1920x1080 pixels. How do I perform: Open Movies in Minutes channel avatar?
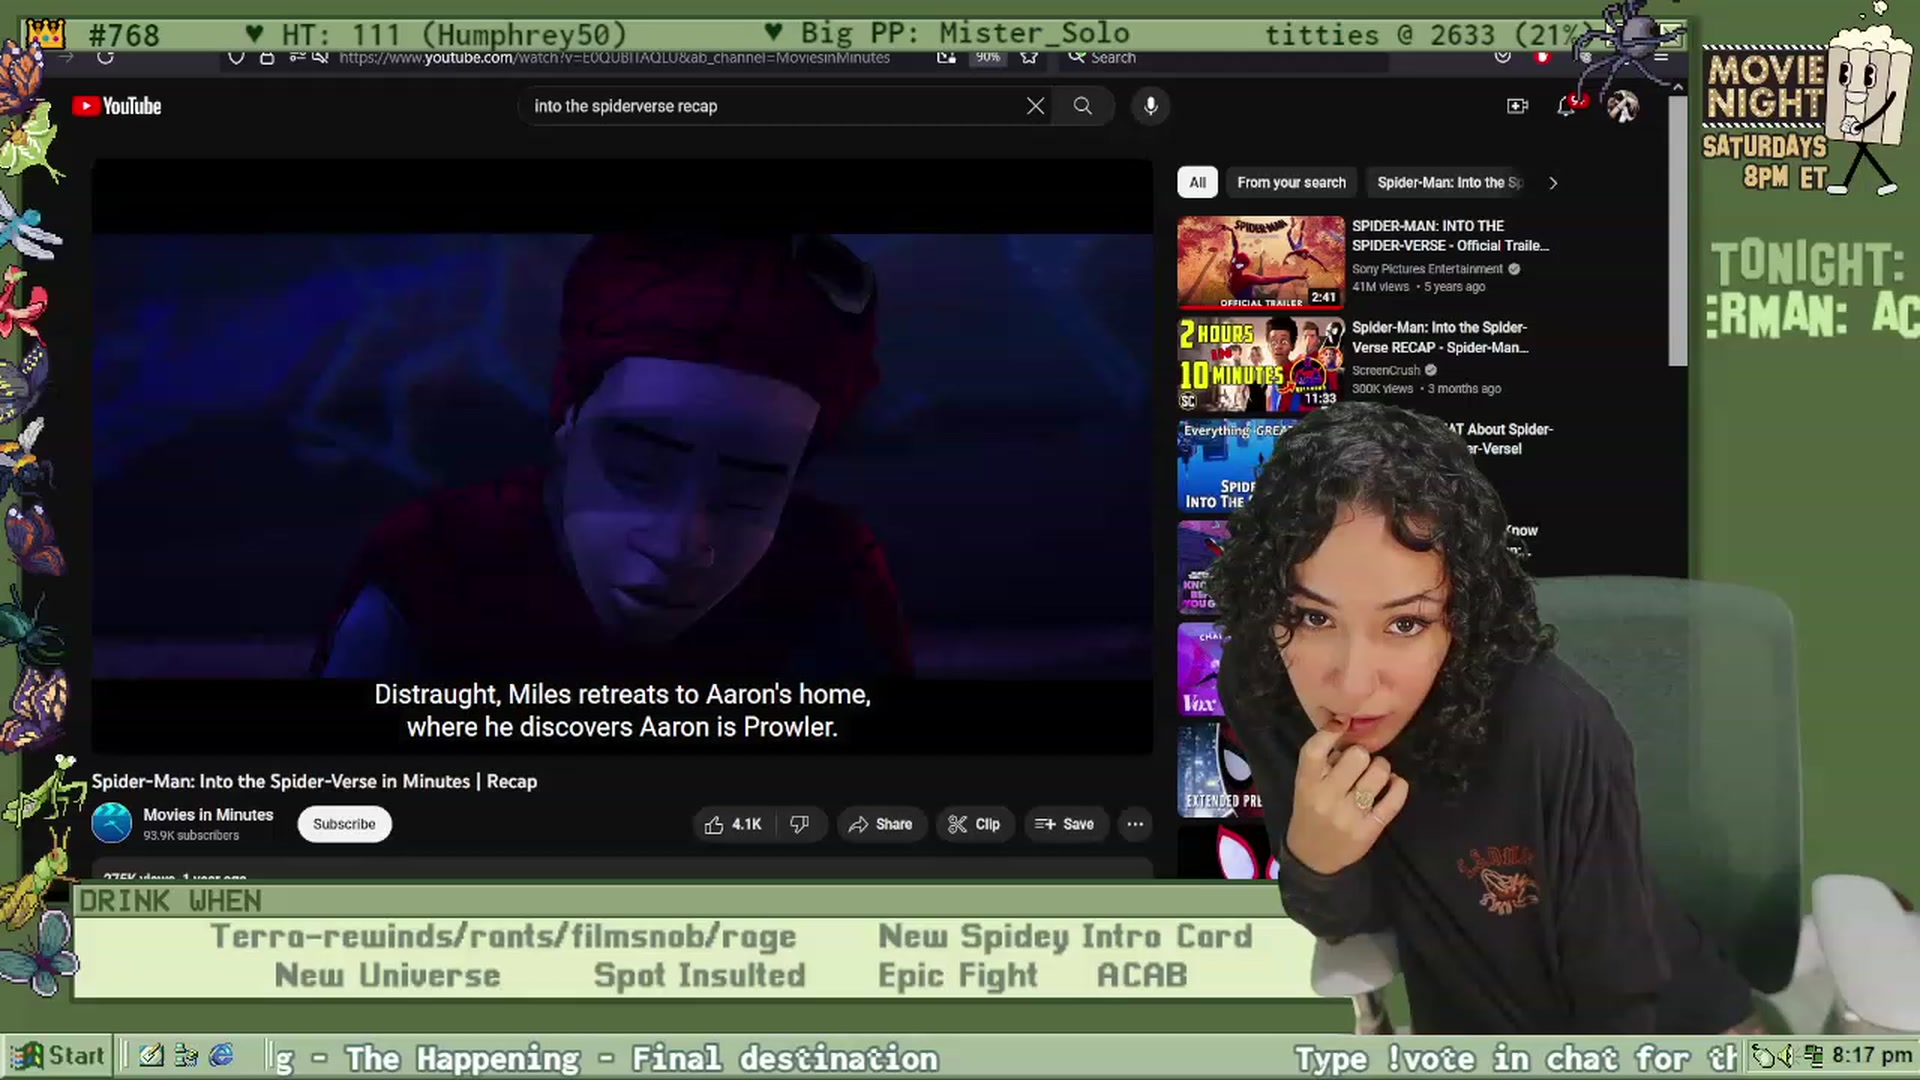coord(112,823)
